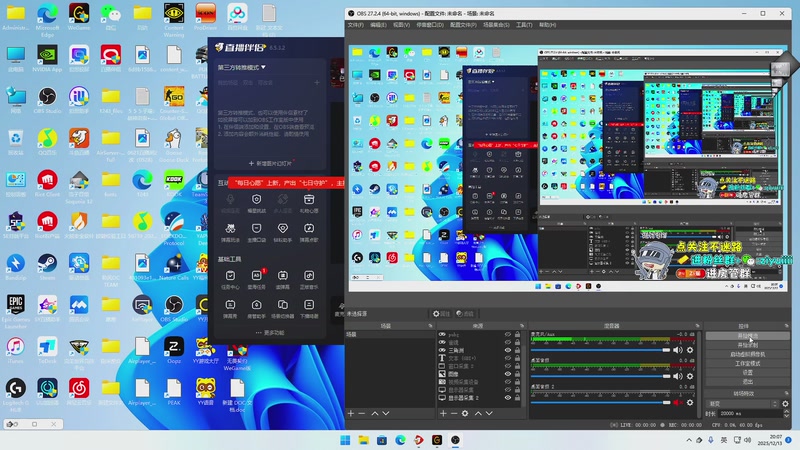Mute the 桌面音频 speaker icon
The height and width of the screenshot is (450, 800).
point(678,376)
